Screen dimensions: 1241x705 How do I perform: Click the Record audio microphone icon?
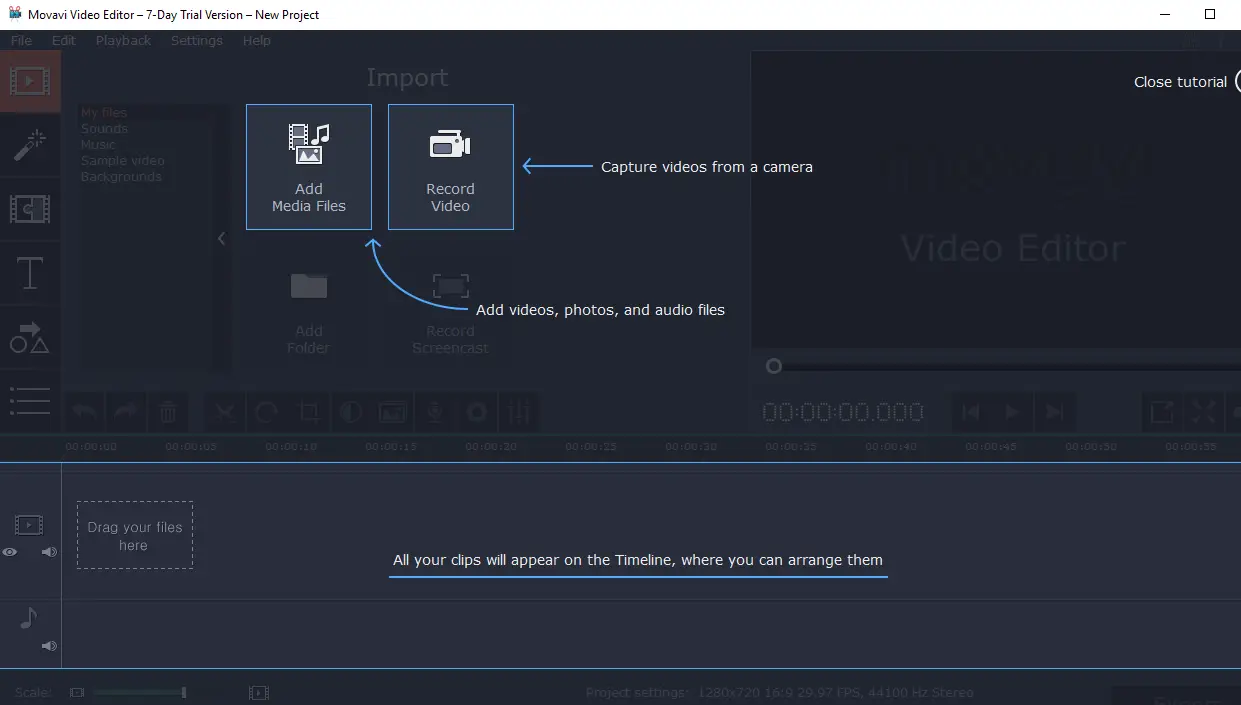[435, 411]
